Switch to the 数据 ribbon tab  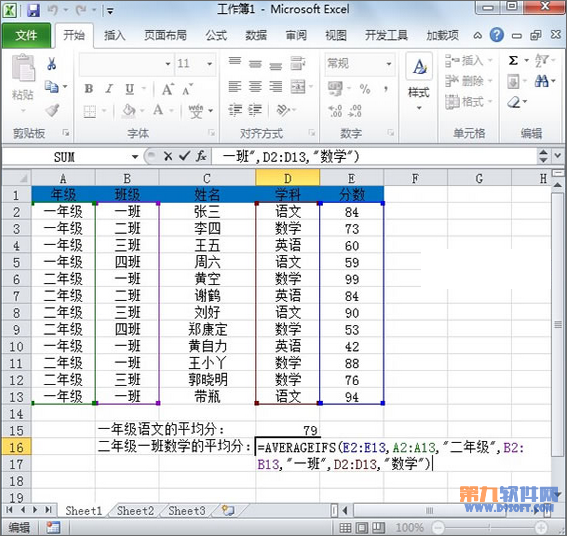[x=256, y=35]
